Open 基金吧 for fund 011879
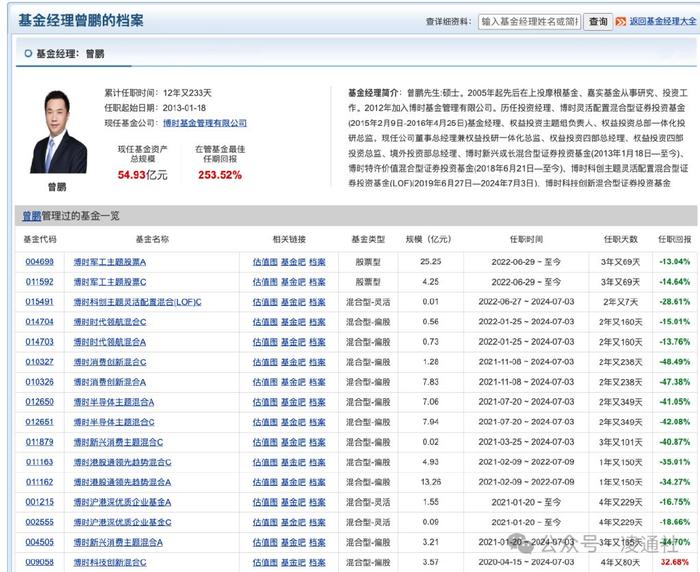Viewport: 700px width, 572px height. pos(293,442)
